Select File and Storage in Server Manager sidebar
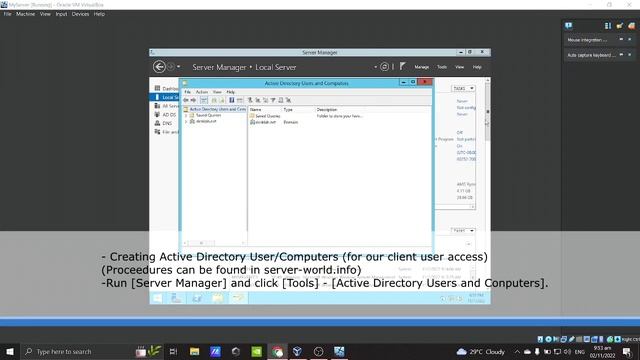Image resolution: width=640 pixels, height=360 pixels. click(x=167, y=132)
